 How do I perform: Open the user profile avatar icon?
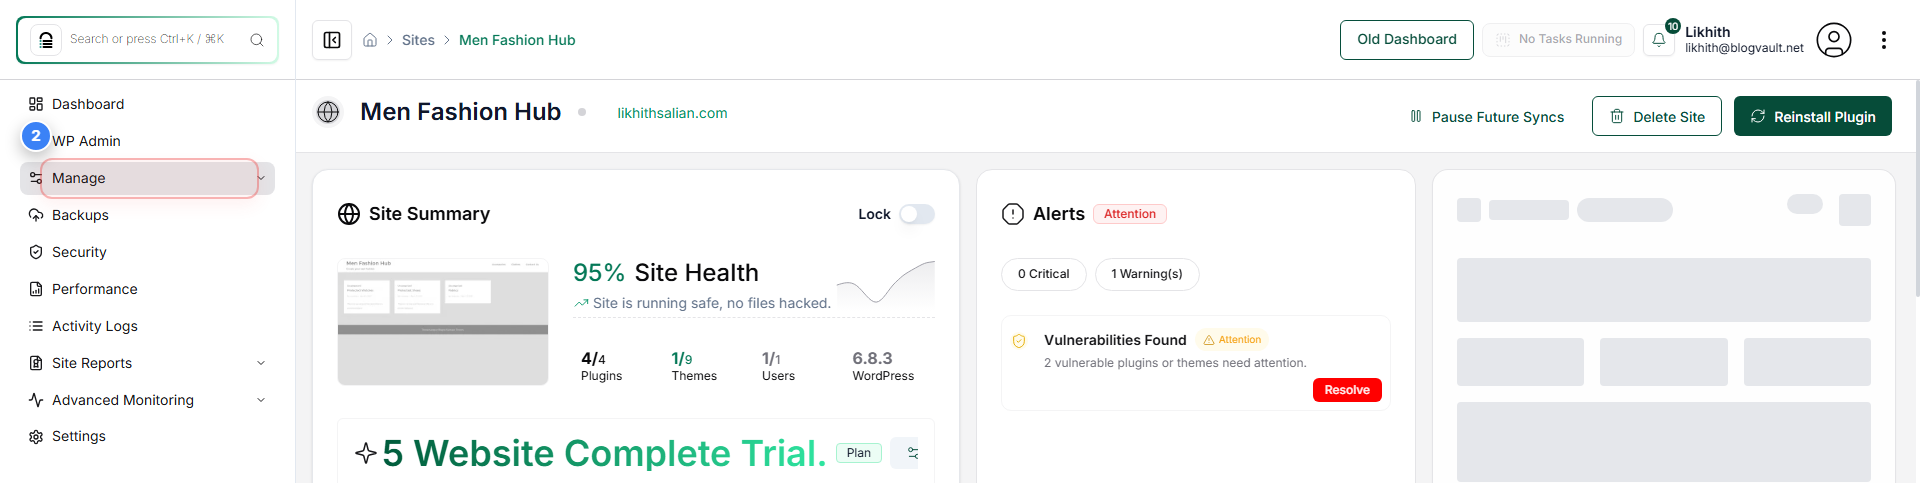[1834, 40]
